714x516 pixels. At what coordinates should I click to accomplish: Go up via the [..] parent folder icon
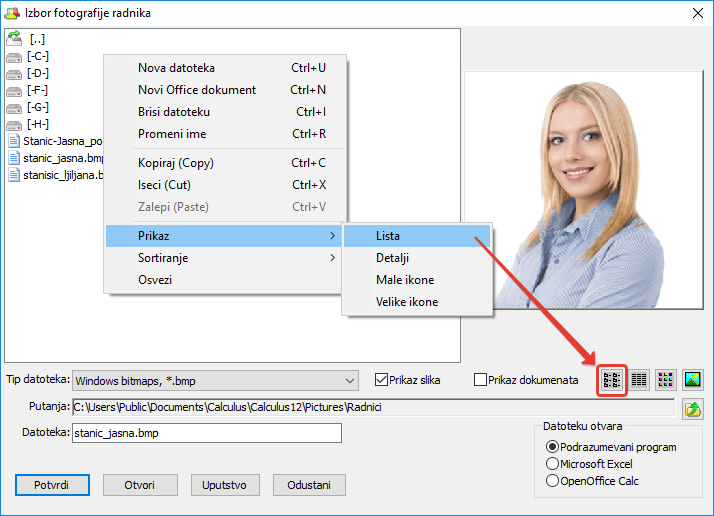point(14,38)
